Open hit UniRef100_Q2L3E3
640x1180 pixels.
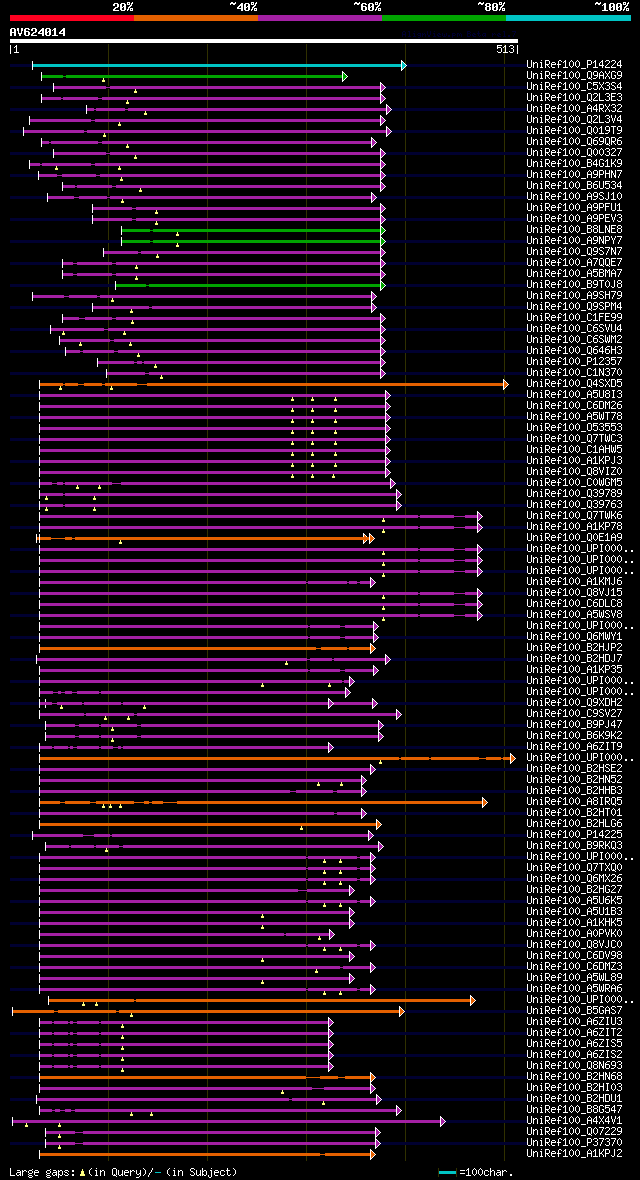[574, 98]
